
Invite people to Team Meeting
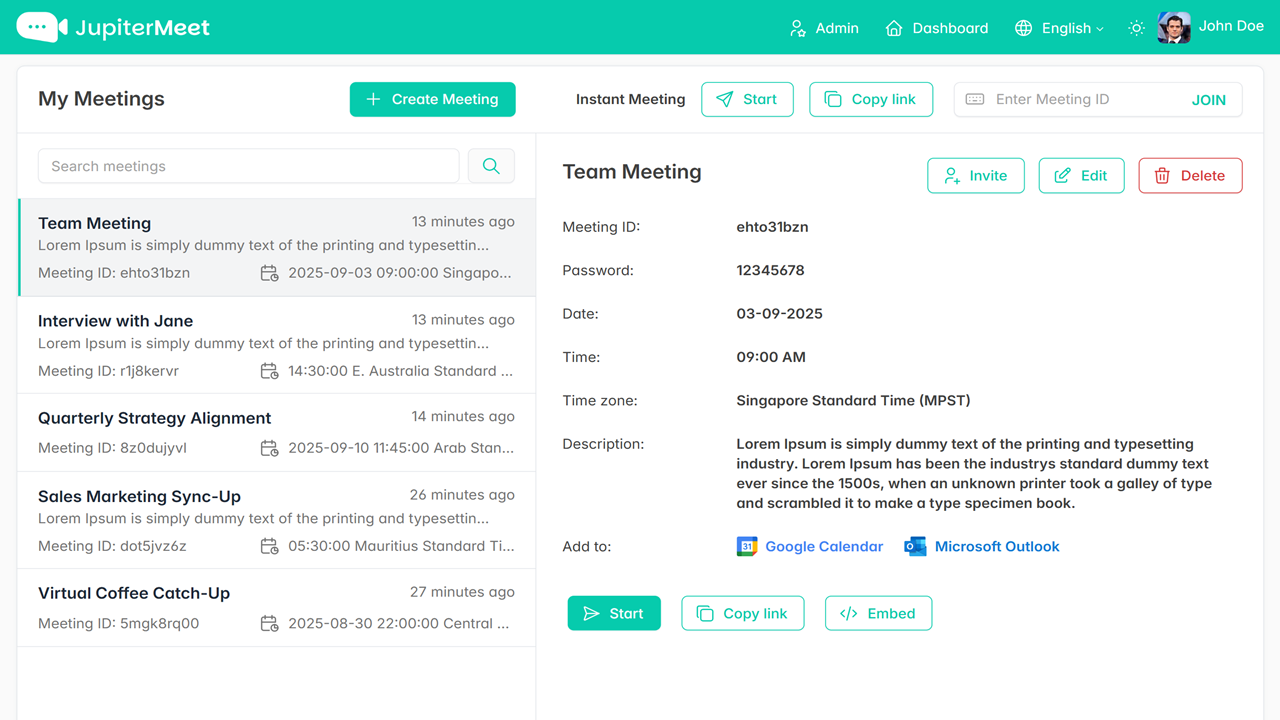975,176
